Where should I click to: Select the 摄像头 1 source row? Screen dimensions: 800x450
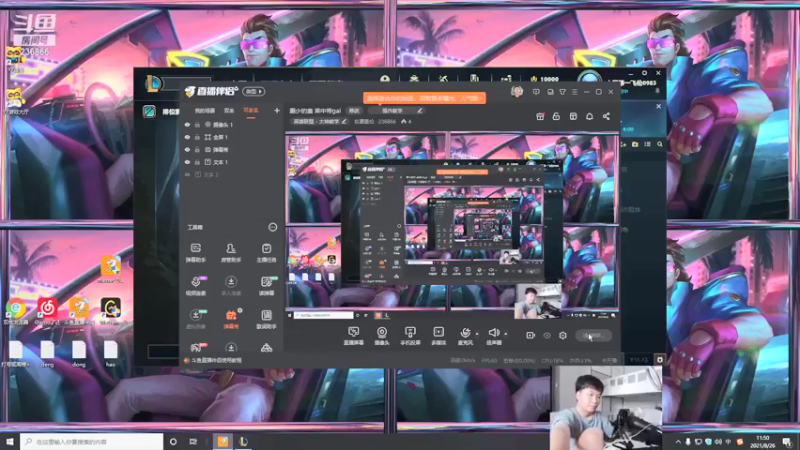click(232, 124)
